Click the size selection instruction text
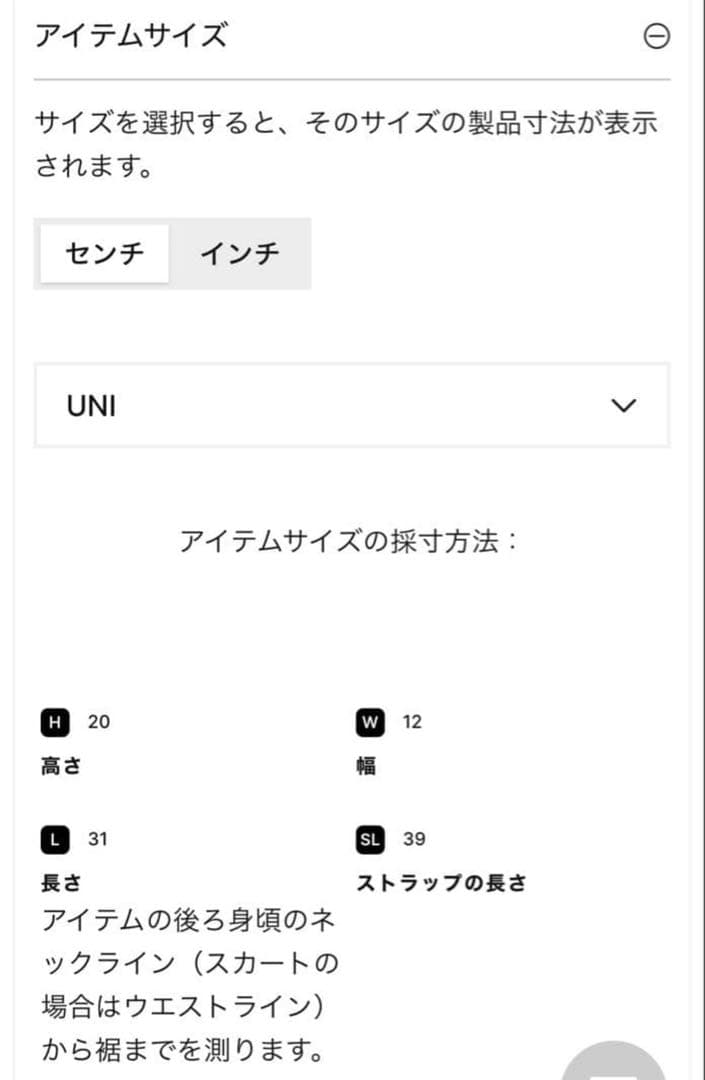 tap(346, 144)
